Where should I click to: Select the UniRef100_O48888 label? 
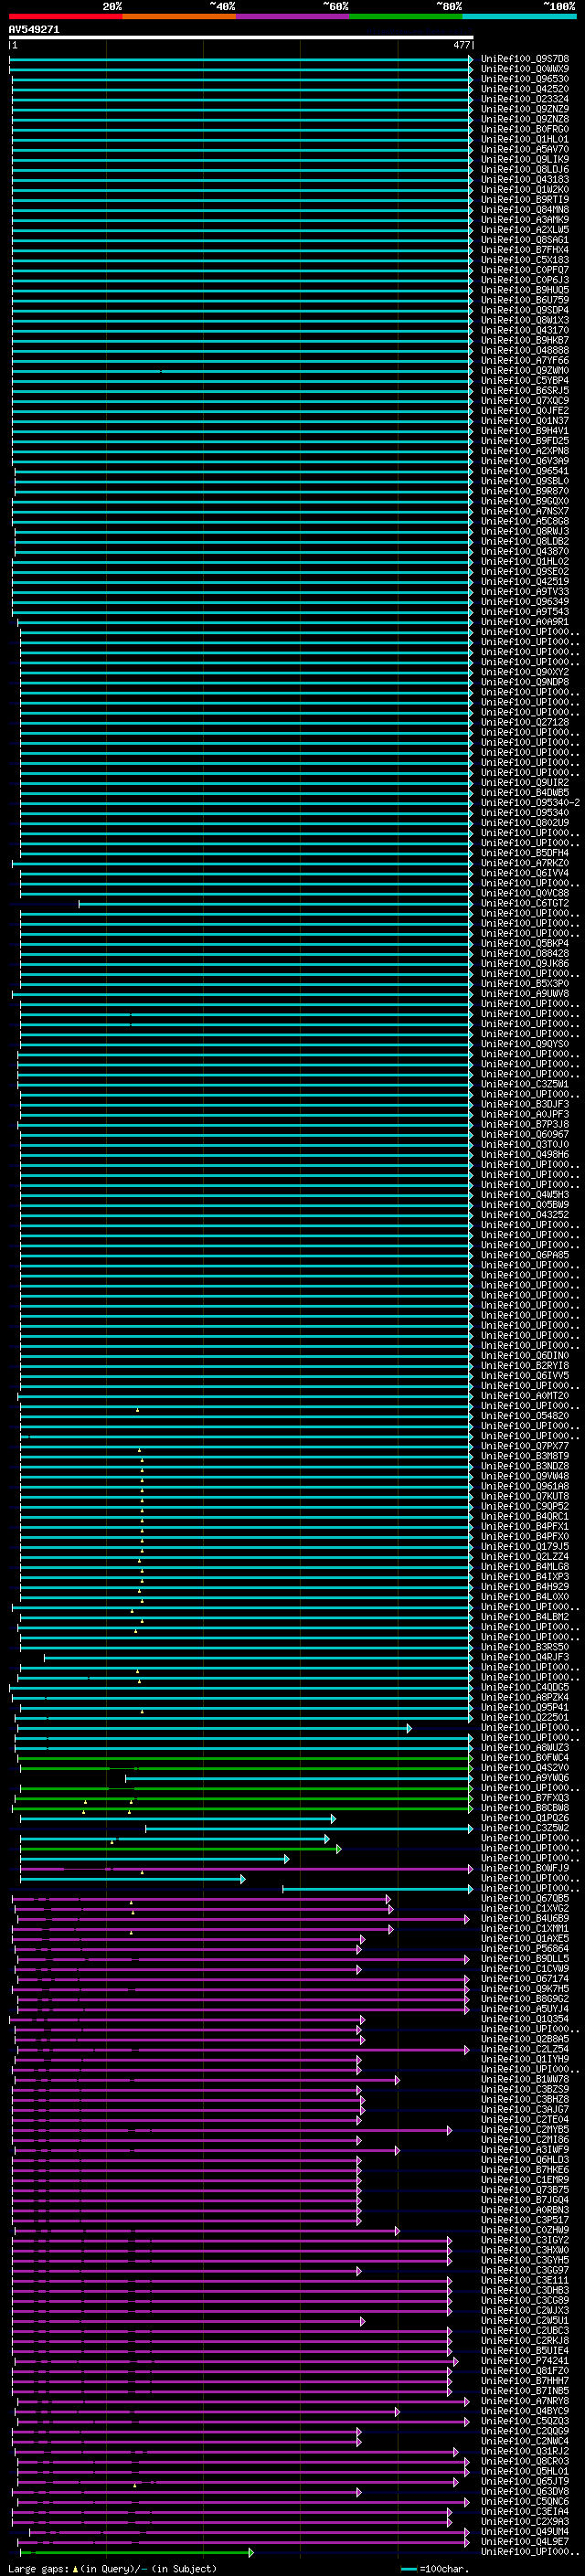(x=524, y=350)
